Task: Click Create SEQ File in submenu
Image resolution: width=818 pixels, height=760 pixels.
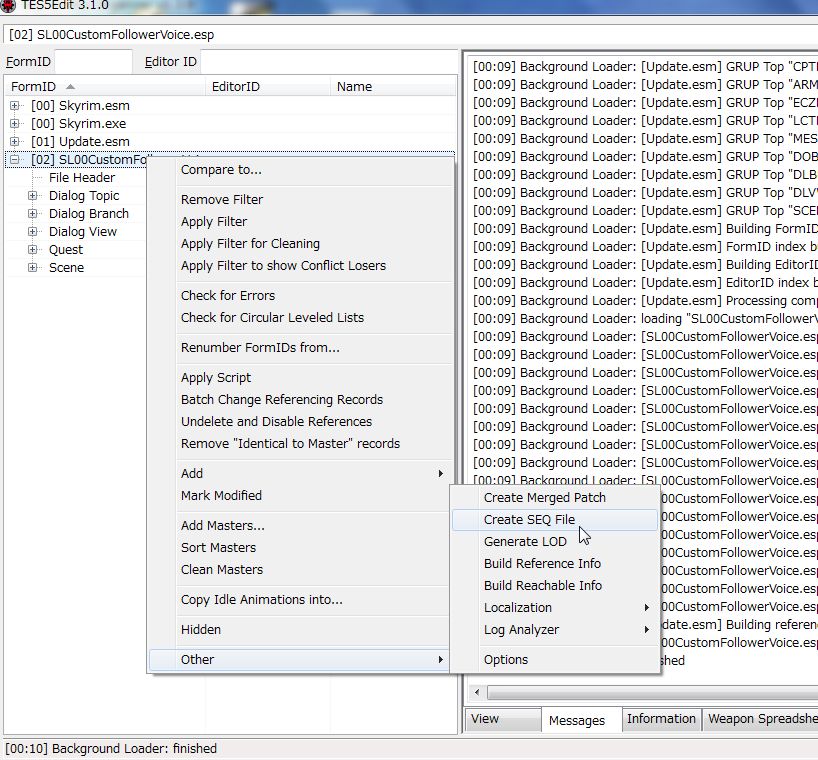Action: tap(555, 520)
